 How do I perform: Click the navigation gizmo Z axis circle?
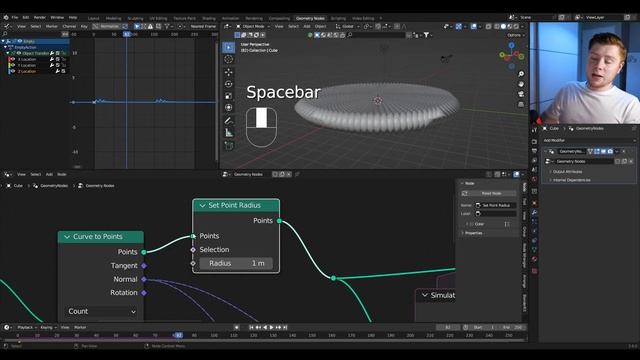coord(511,45)
